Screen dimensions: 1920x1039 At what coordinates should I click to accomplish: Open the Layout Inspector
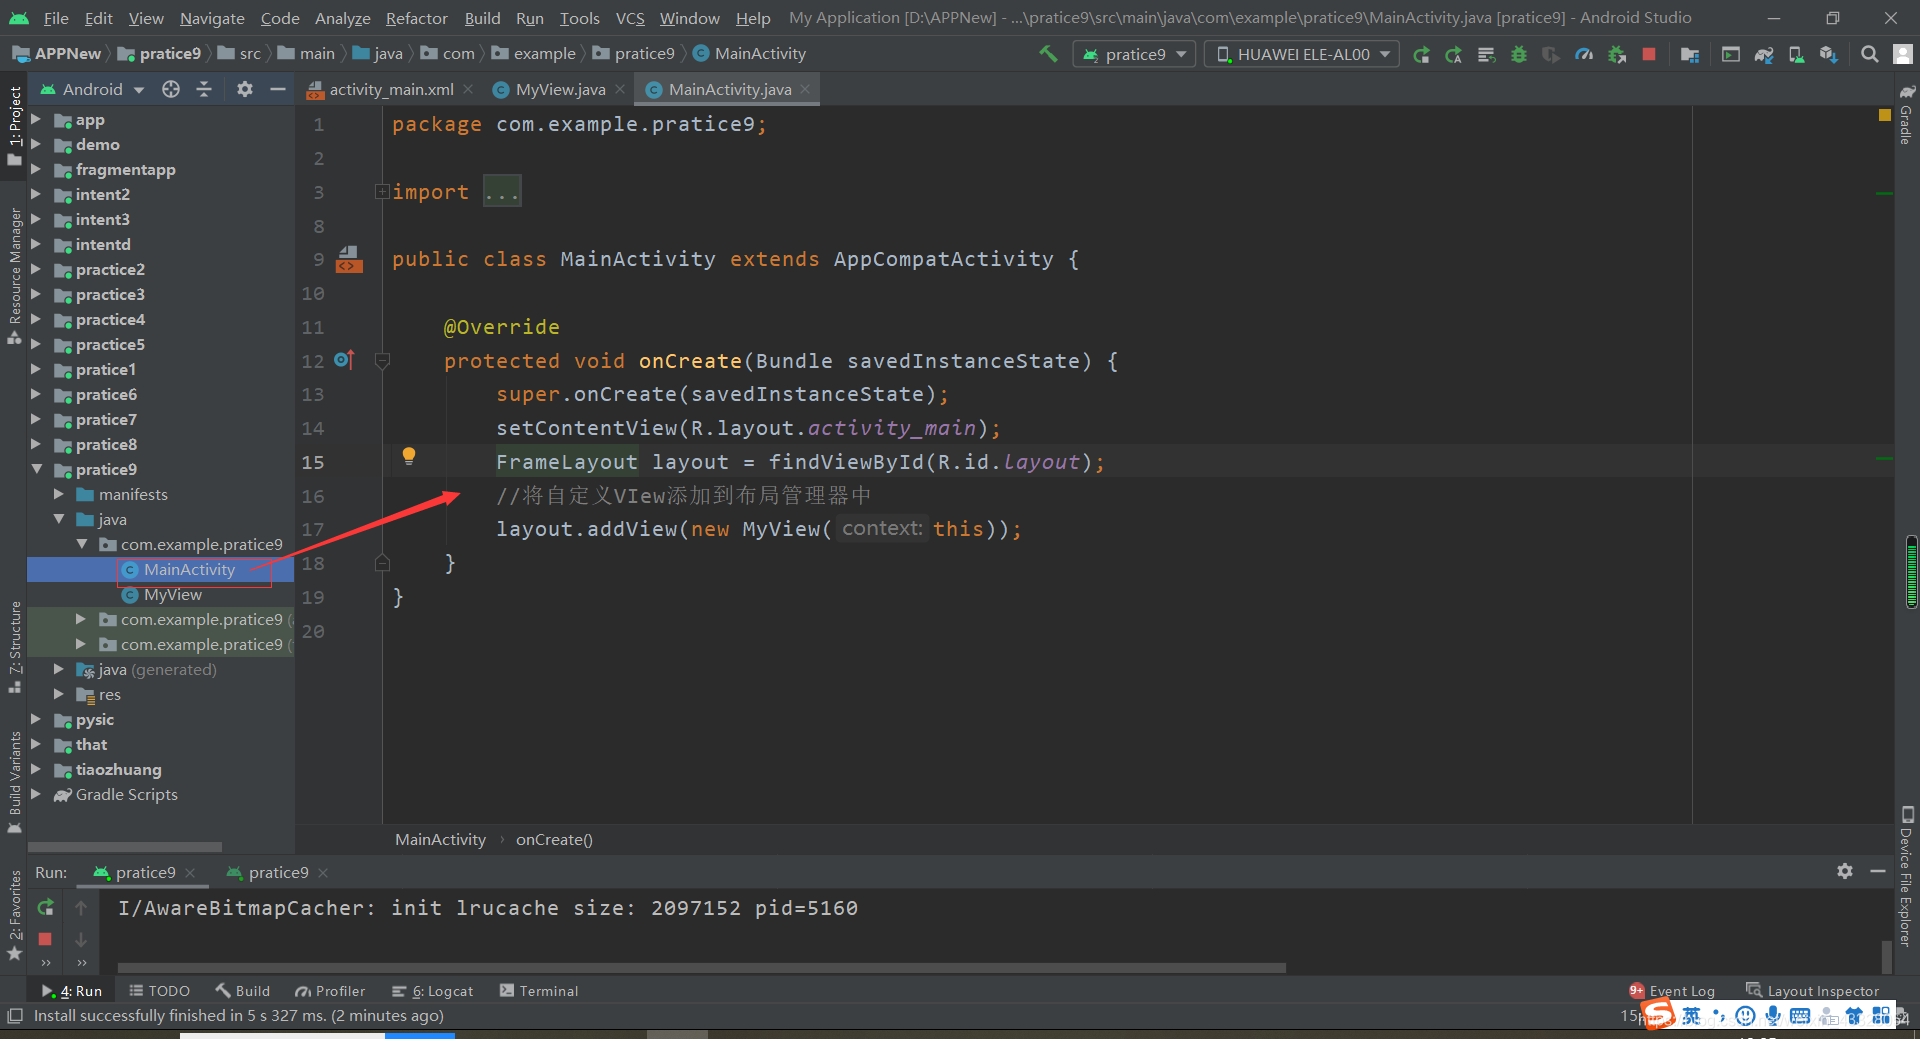click(x=1812, y=991)
